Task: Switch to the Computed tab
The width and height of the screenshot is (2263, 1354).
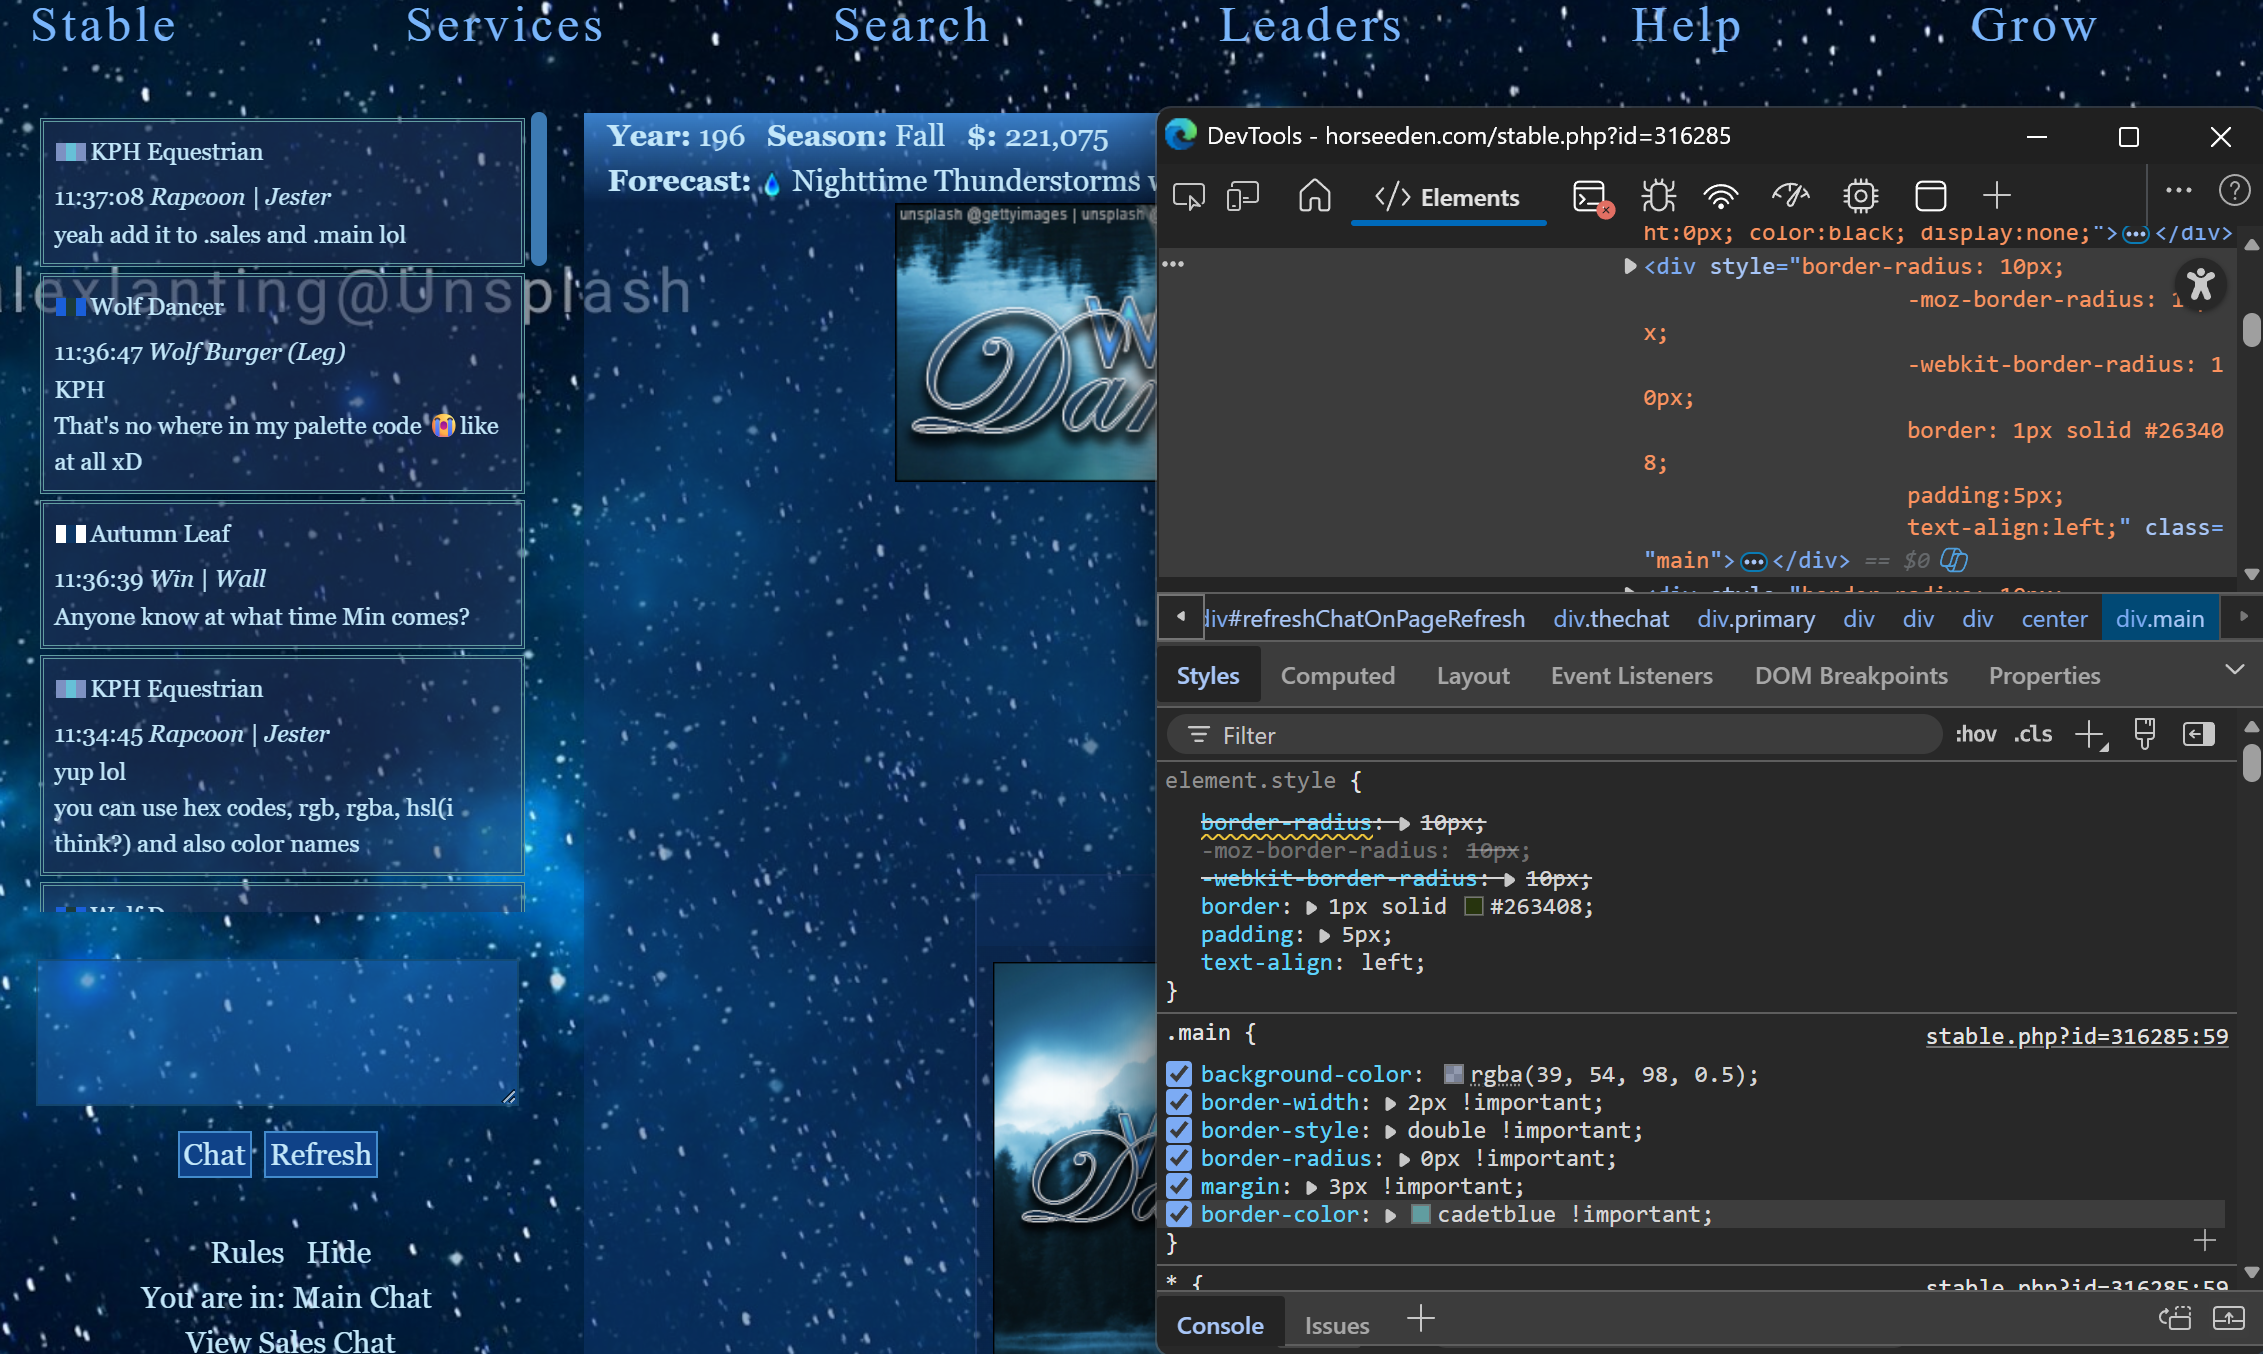Action: (x=1337, y=676)
